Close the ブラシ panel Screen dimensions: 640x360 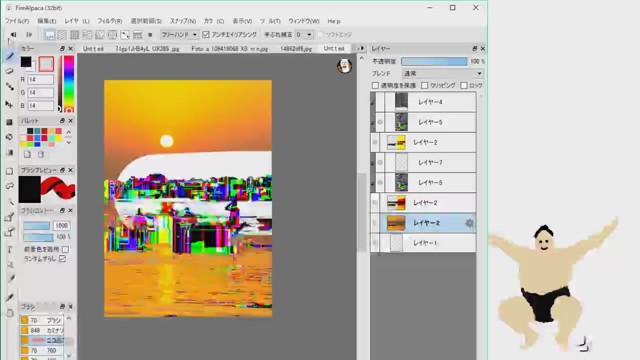[x=71, y=307]
